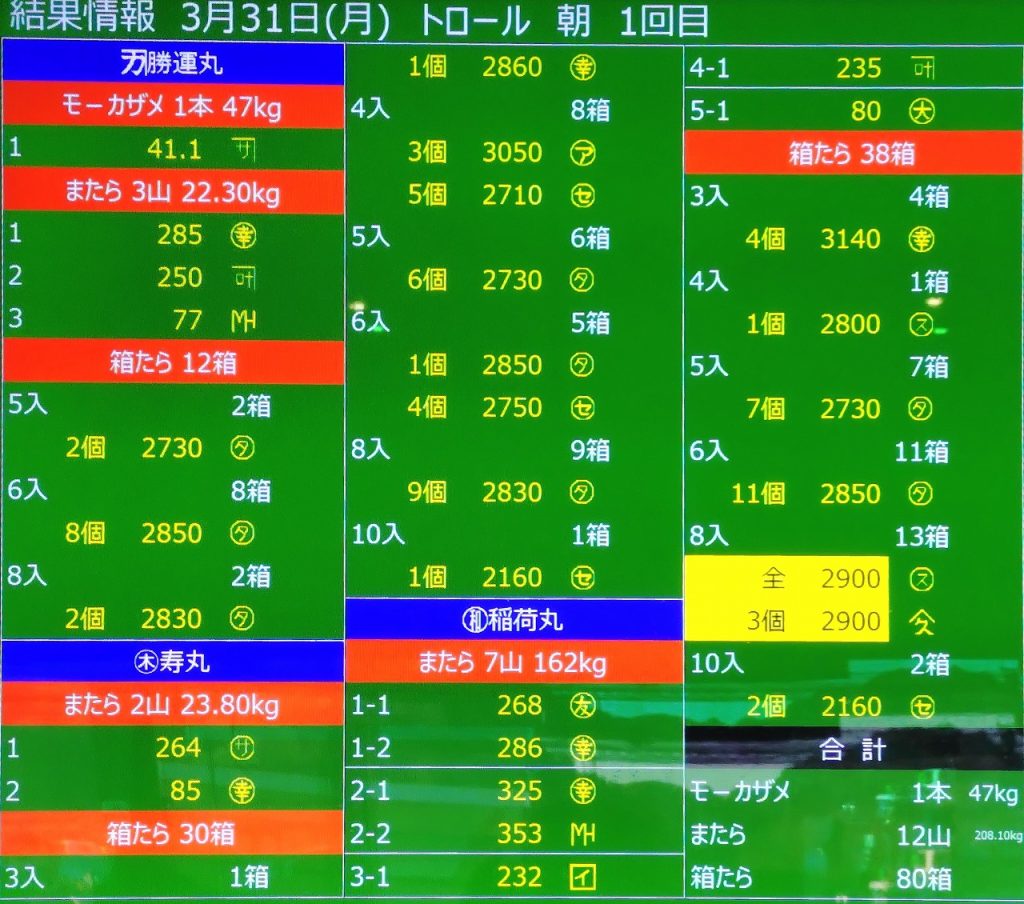Click the circled セ mark beside 2710
1024x904 pixels.
click(583, 196)
